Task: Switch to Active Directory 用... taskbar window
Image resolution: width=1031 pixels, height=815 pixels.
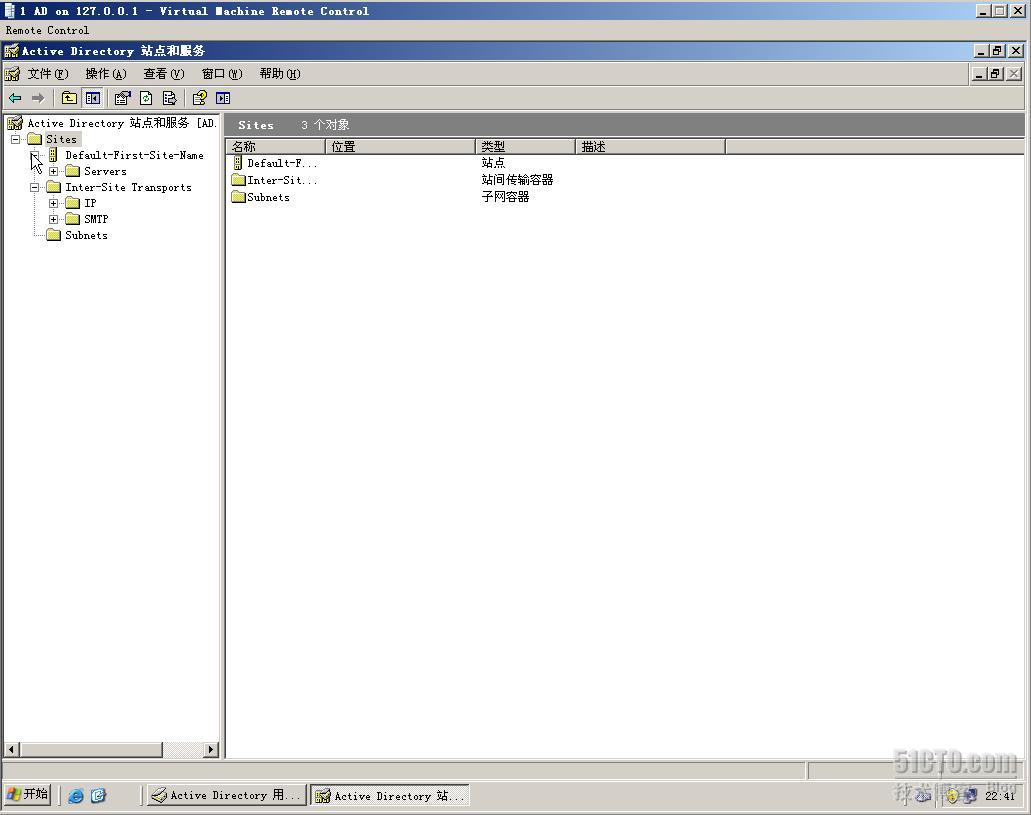Action: click(x=226, y=795)
